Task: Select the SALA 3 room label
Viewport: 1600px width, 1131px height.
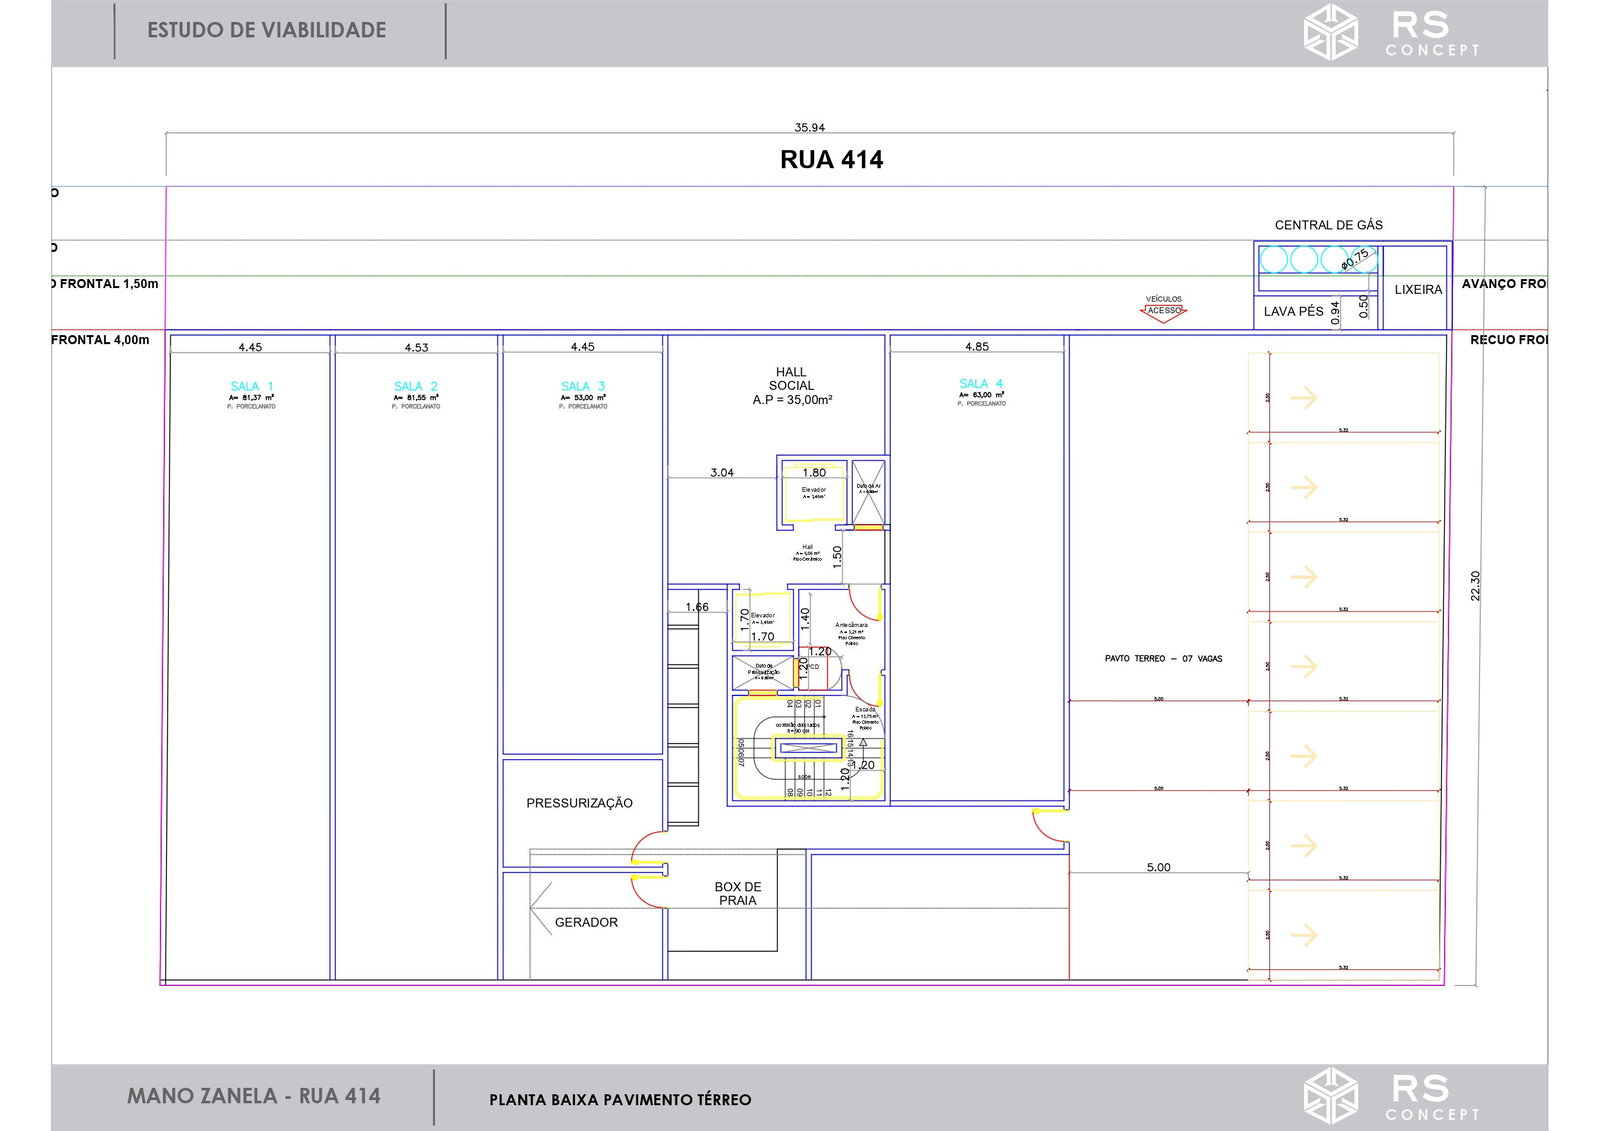Action: click(x=583, y=386)
